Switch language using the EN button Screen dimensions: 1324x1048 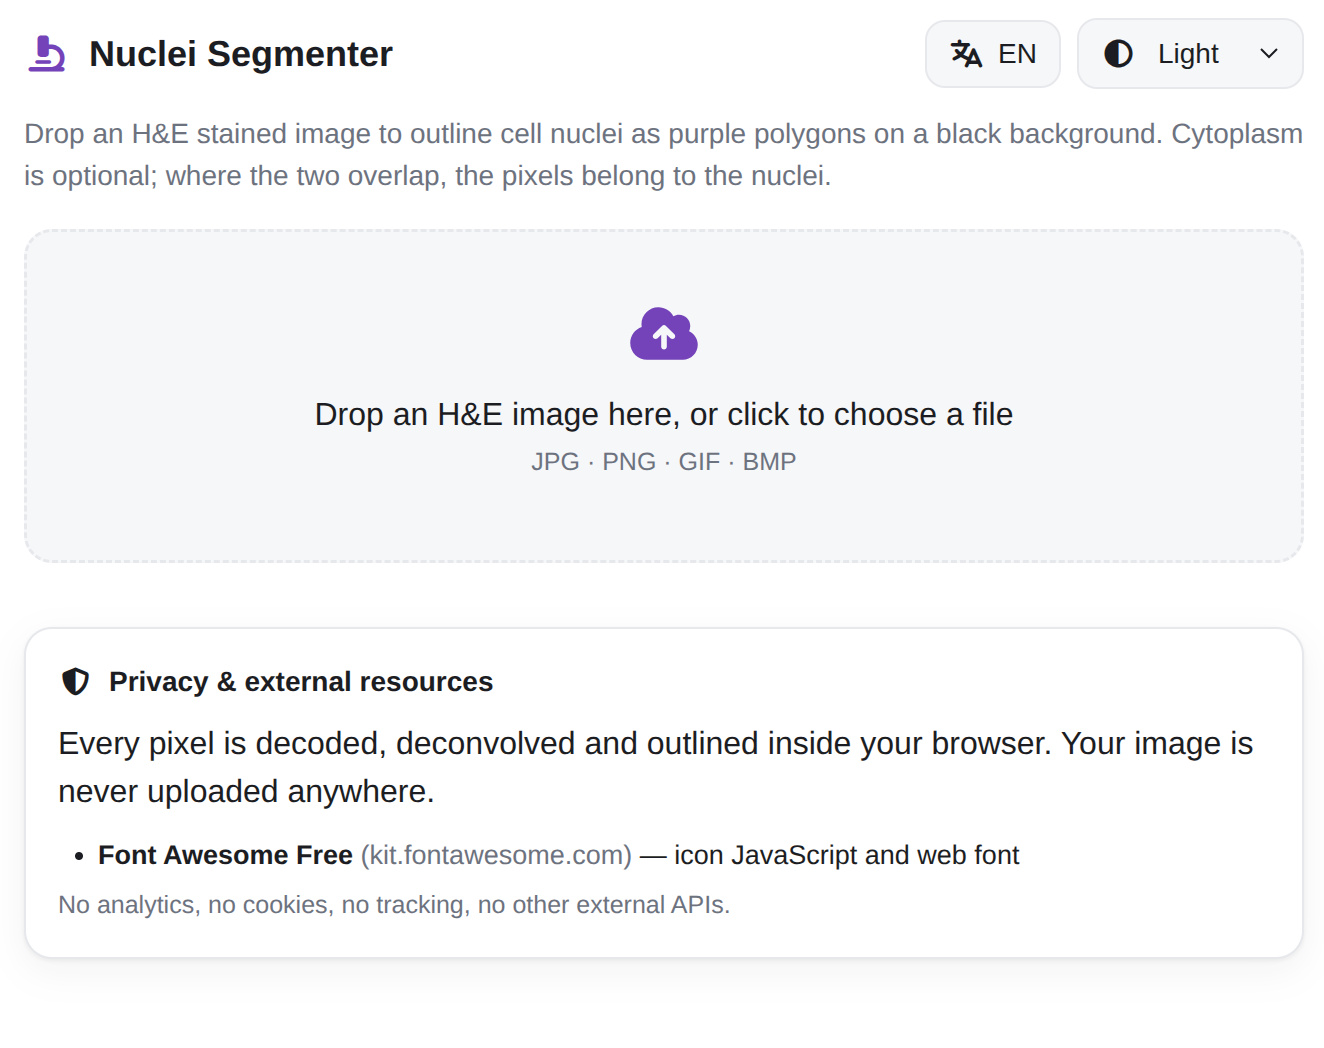(993, 54)
